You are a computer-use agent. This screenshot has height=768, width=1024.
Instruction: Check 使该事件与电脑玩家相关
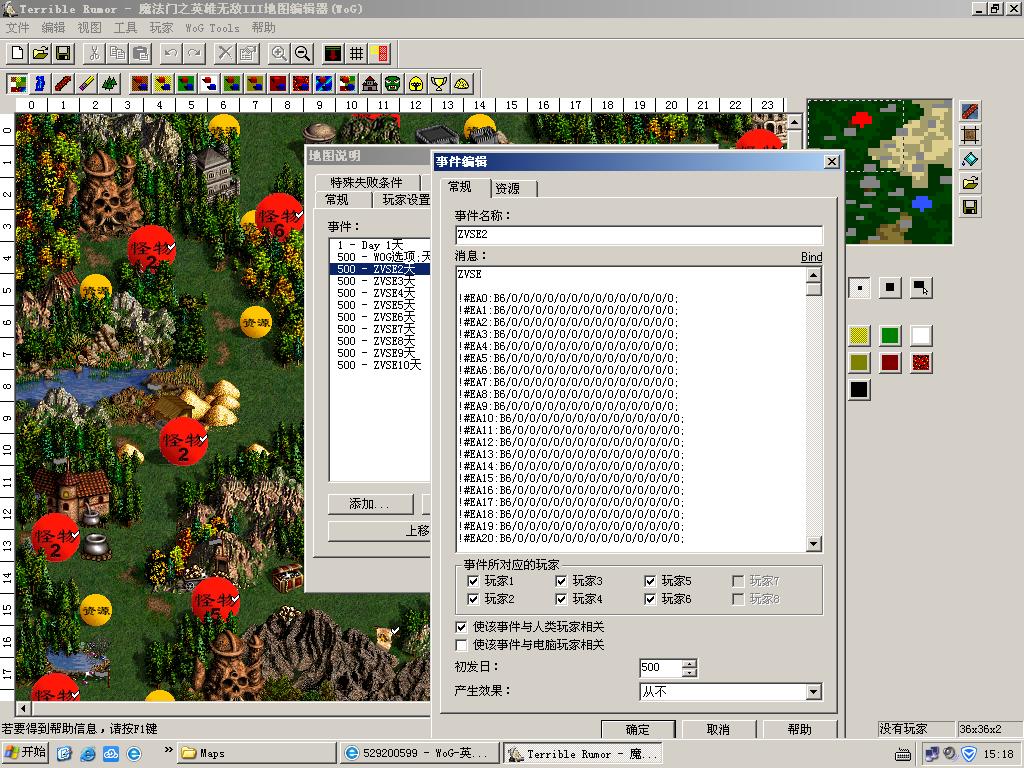(461, 645)
